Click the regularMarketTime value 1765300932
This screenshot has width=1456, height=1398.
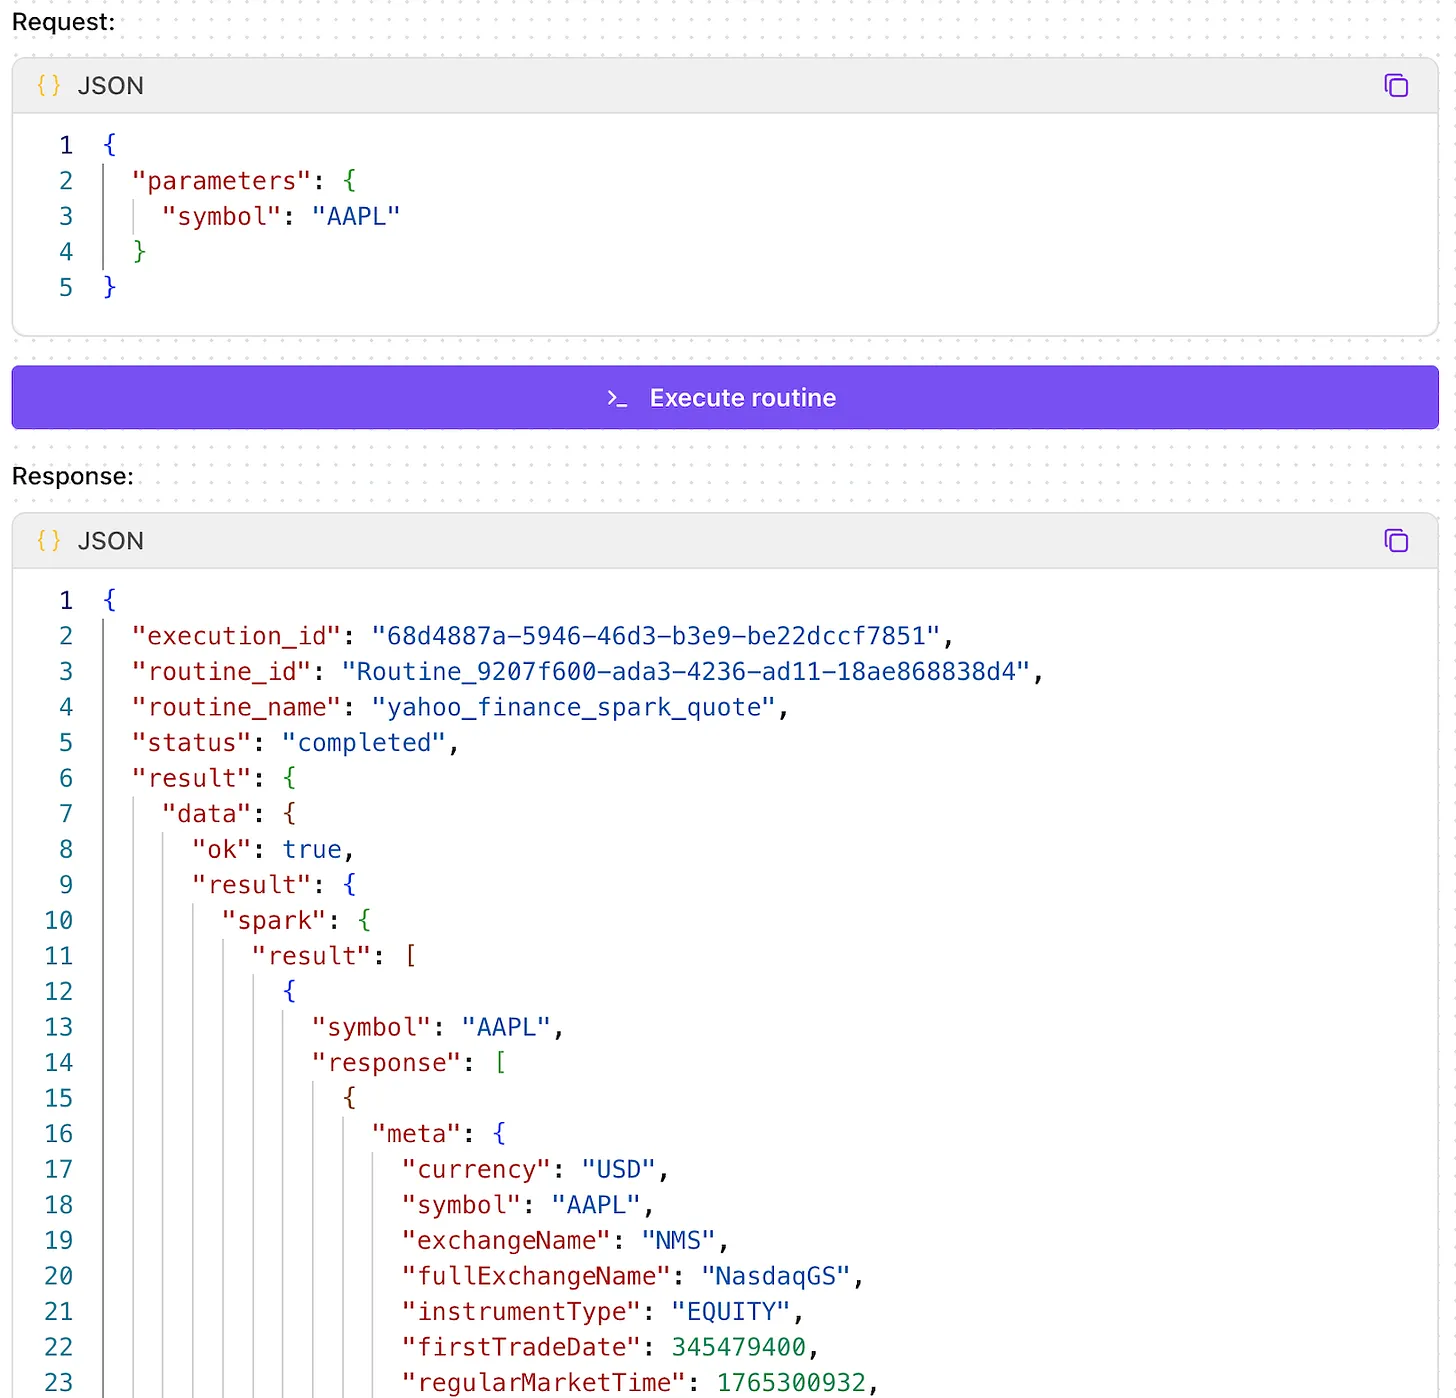point(791,1382)
